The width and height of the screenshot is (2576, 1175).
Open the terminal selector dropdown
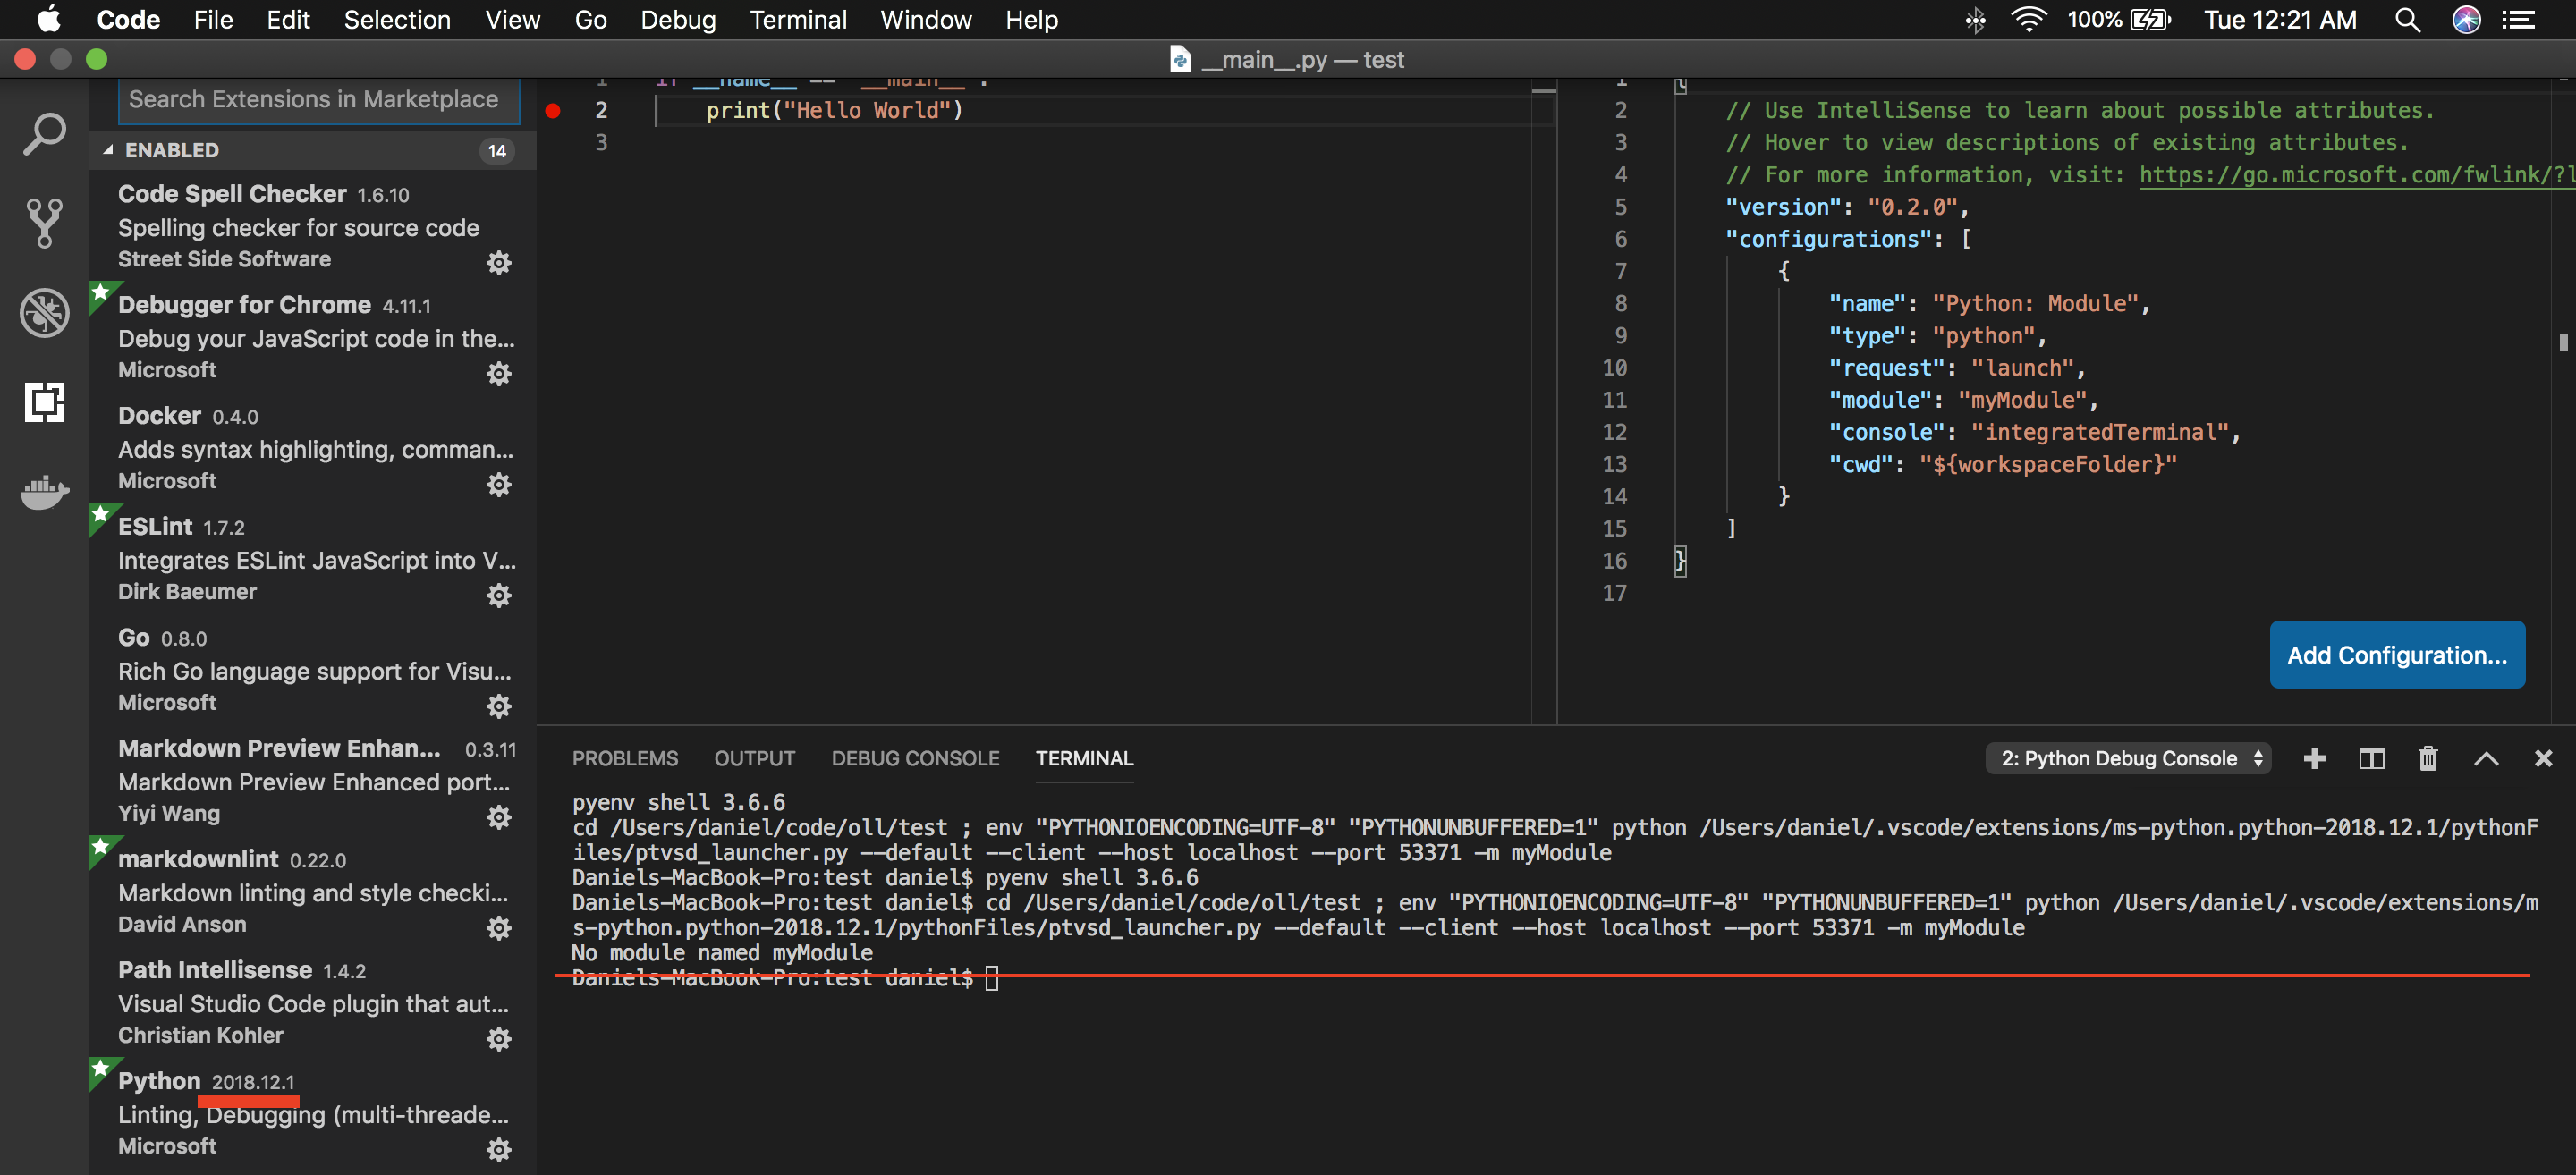(2127, 758)
